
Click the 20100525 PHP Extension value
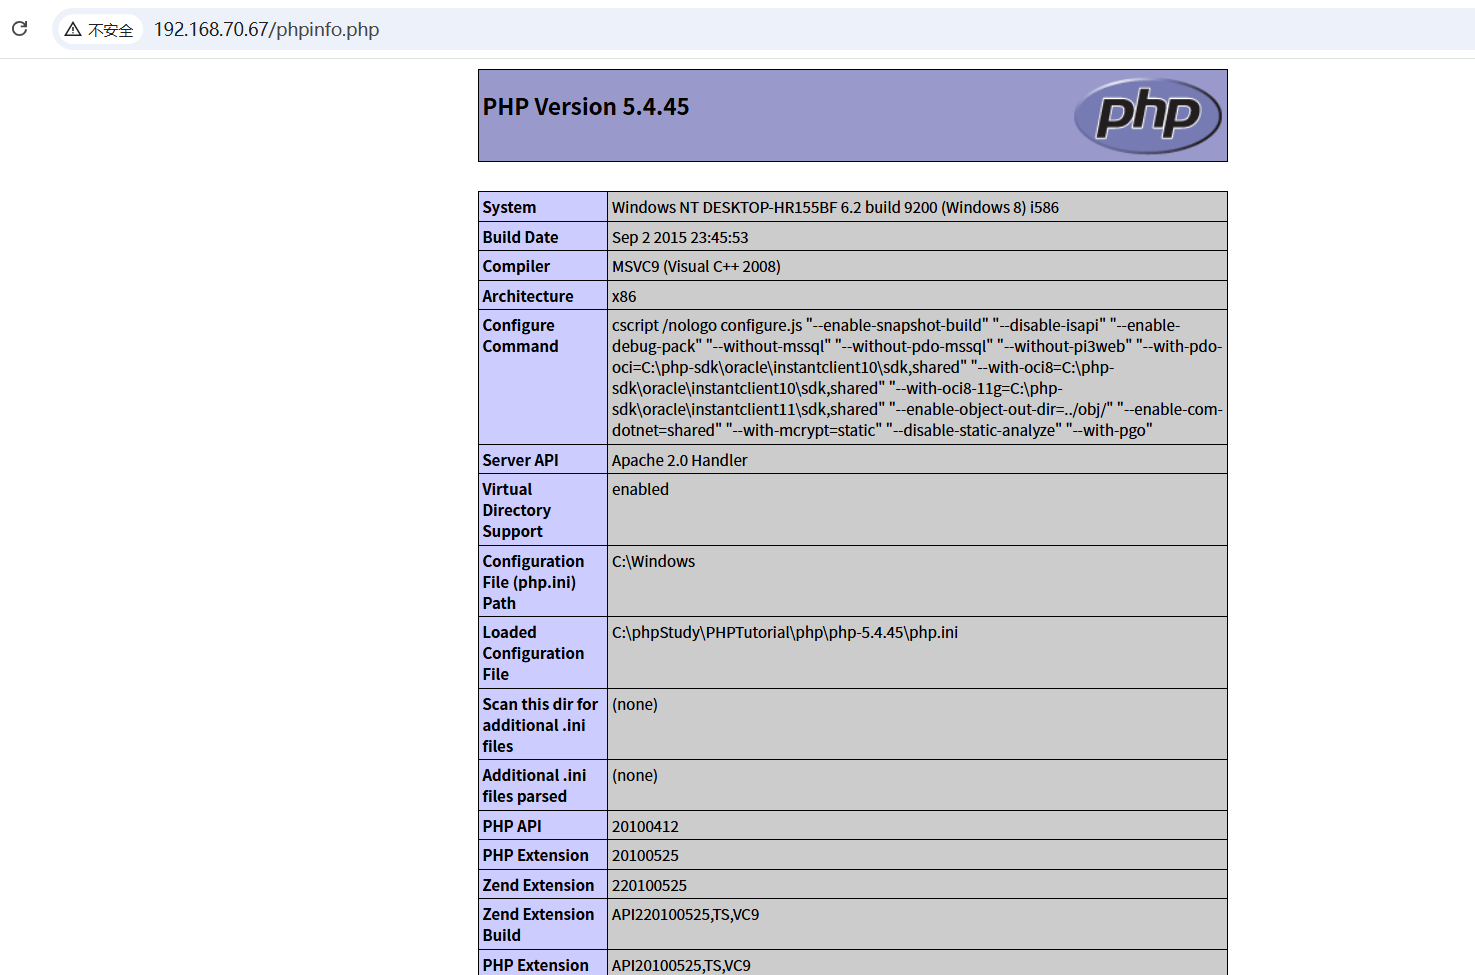645,855
